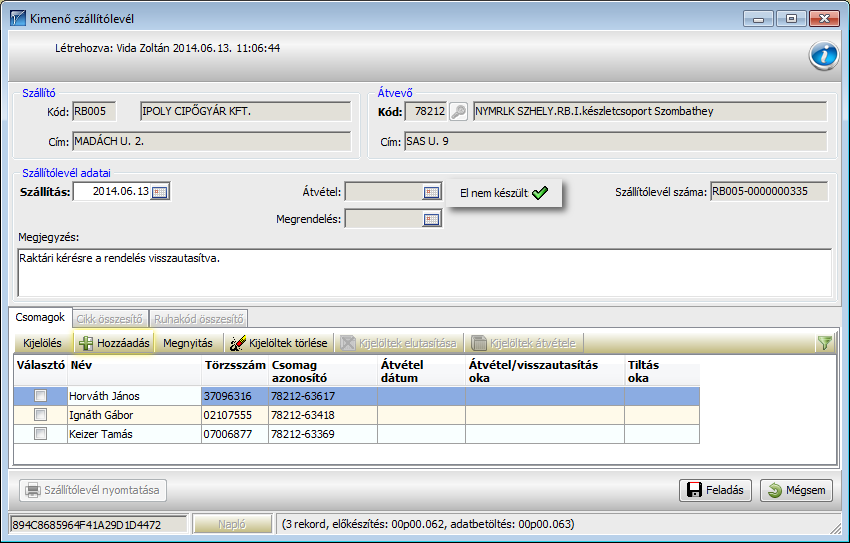Tick checkbox for Horváth János
Viewport: 850px width, 543px height.
[40, 396]
